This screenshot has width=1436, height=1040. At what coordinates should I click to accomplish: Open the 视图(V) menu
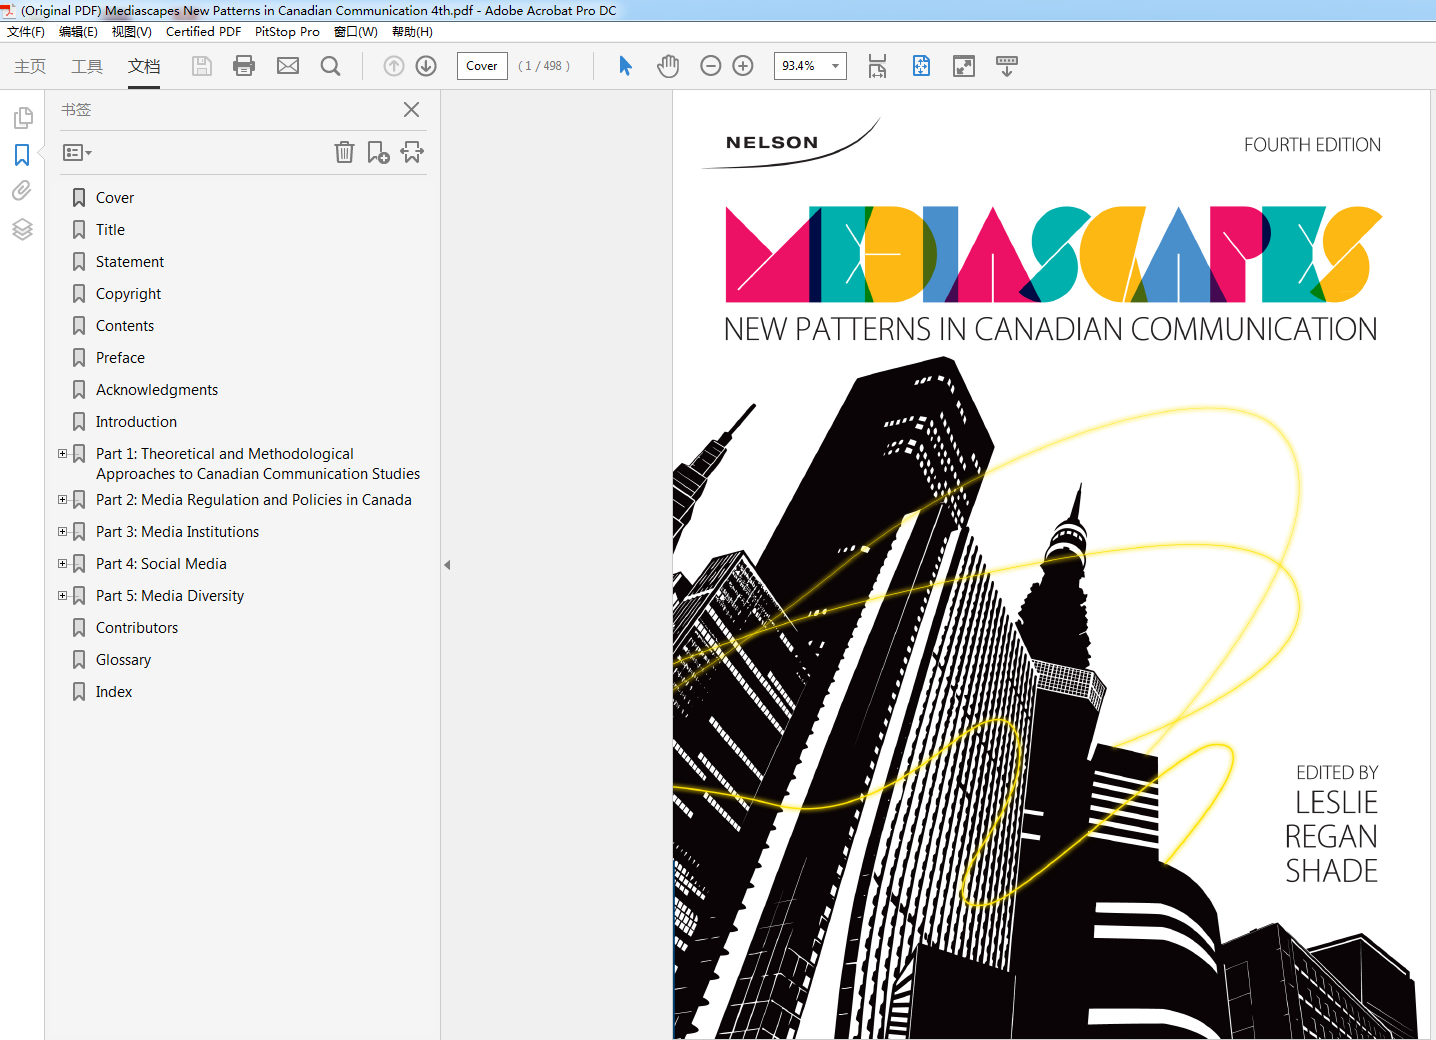click(x=132, y=32)
